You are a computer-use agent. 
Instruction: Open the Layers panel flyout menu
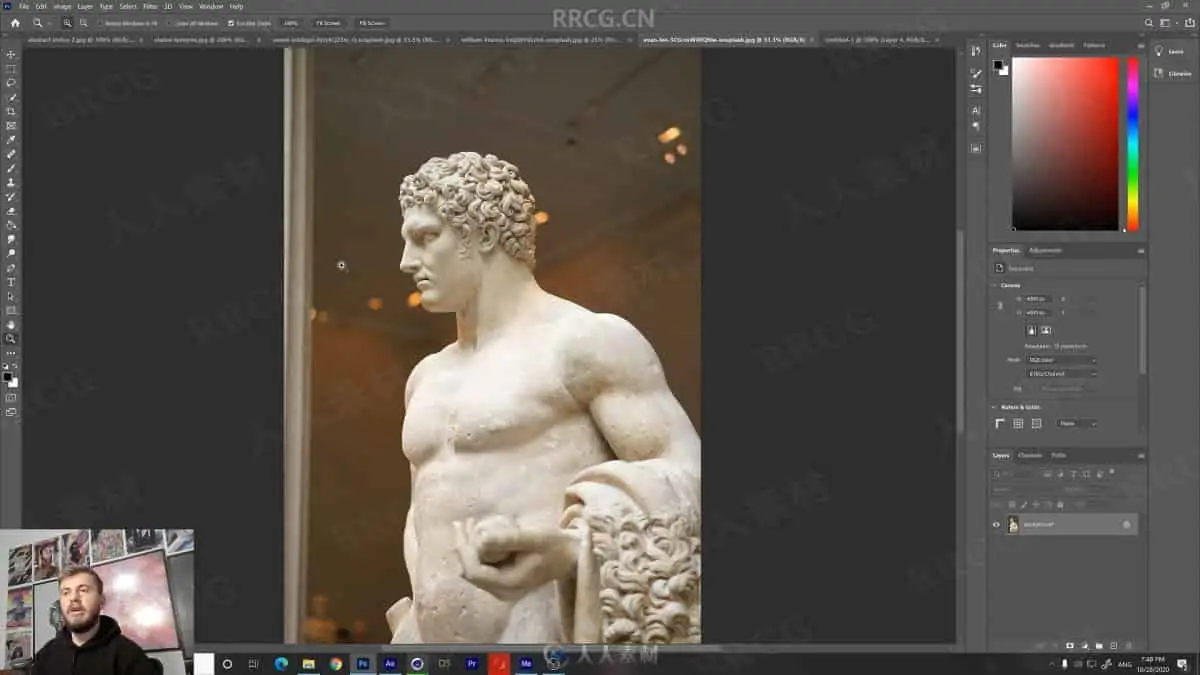pyautogui.click(x=1141, y=455)
